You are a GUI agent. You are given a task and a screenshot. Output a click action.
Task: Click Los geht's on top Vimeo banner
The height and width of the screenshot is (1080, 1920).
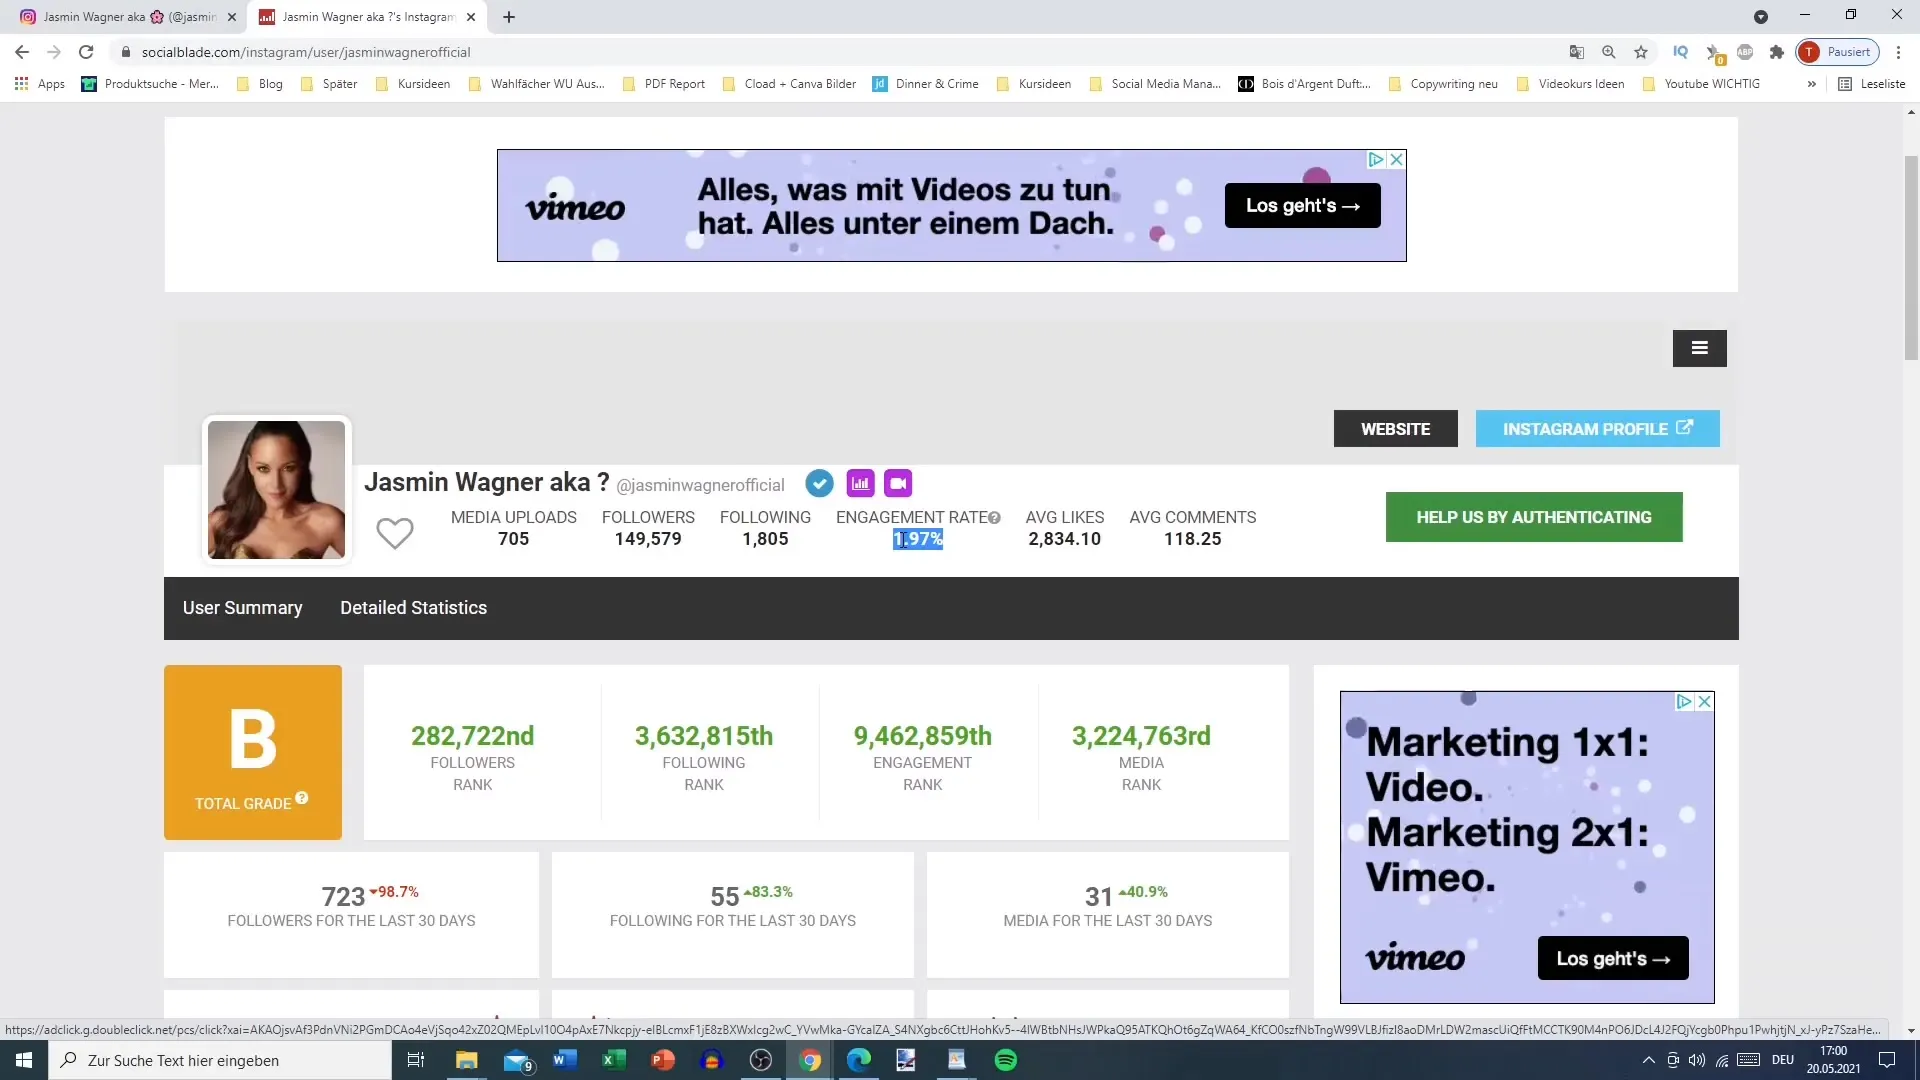point(1302,206)
